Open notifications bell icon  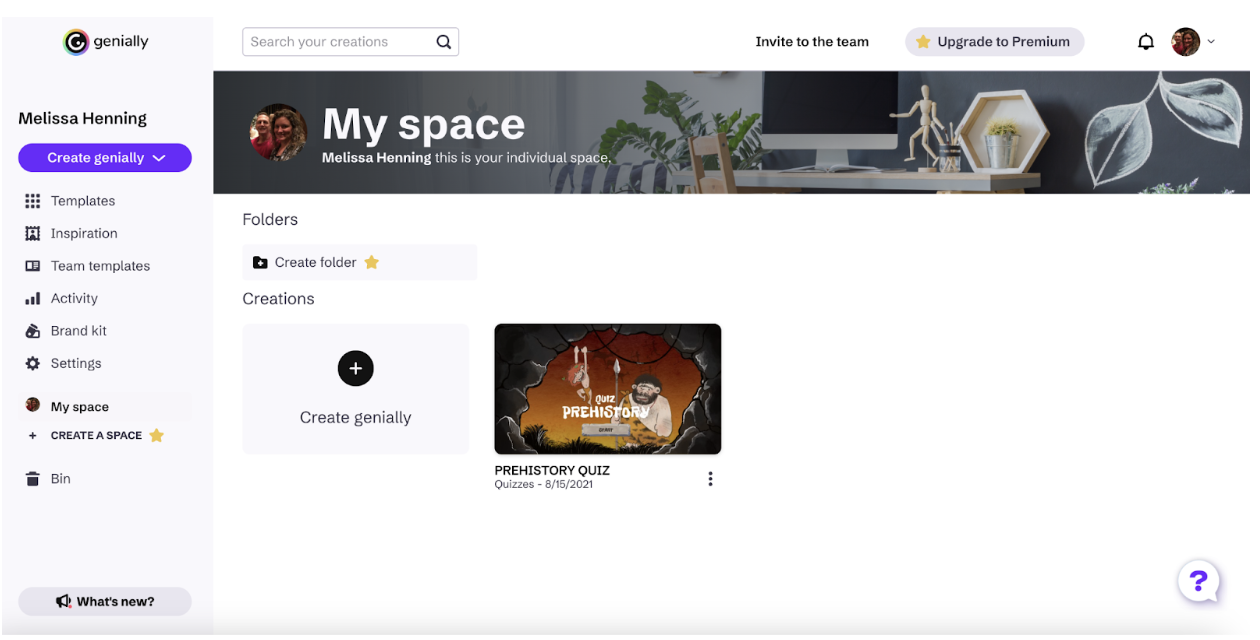point(1146,42)
